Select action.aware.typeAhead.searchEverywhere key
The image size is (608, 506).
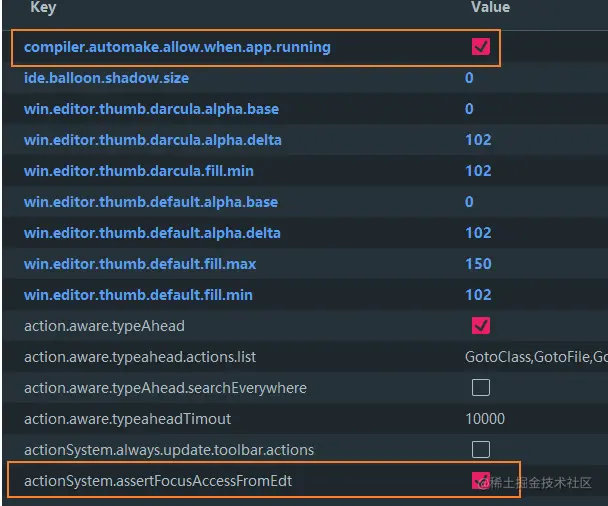point(165,388)
